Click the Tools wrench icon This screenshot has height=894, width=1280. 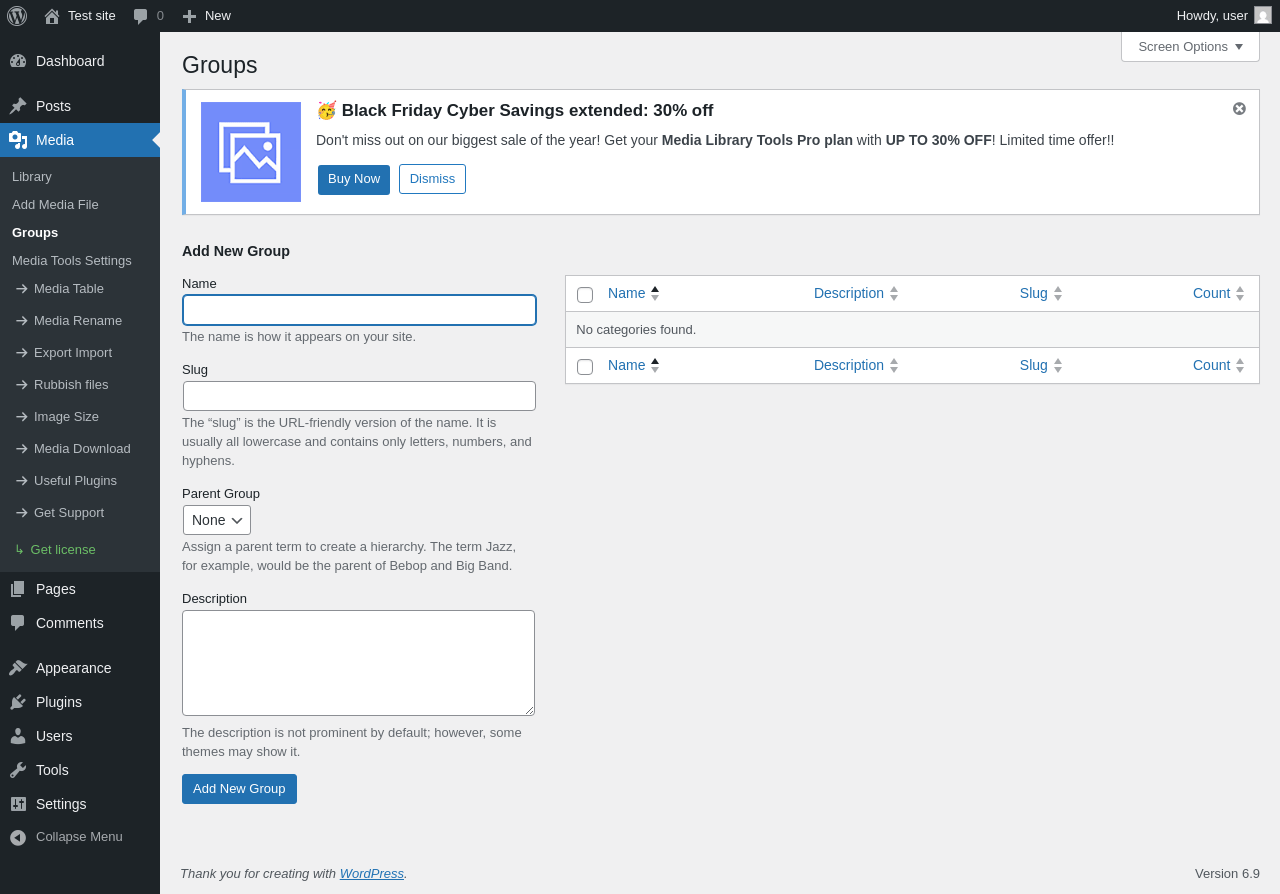tap(18, 770)
